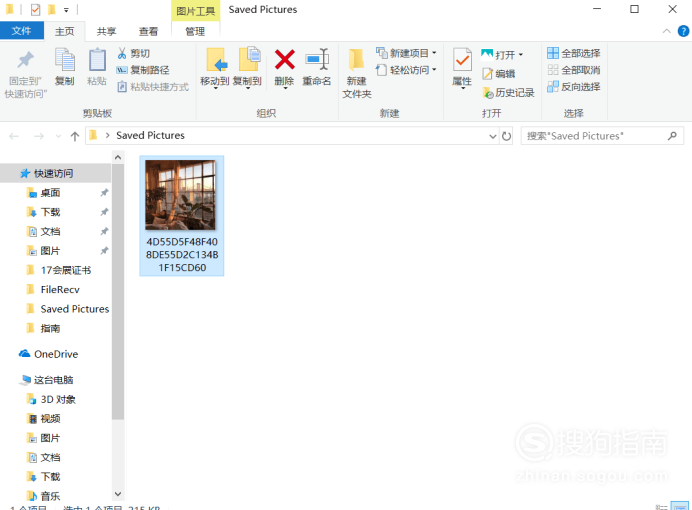Refresh the Saved Pictures folder
This screenshot has width=692, height=510.
506,136
